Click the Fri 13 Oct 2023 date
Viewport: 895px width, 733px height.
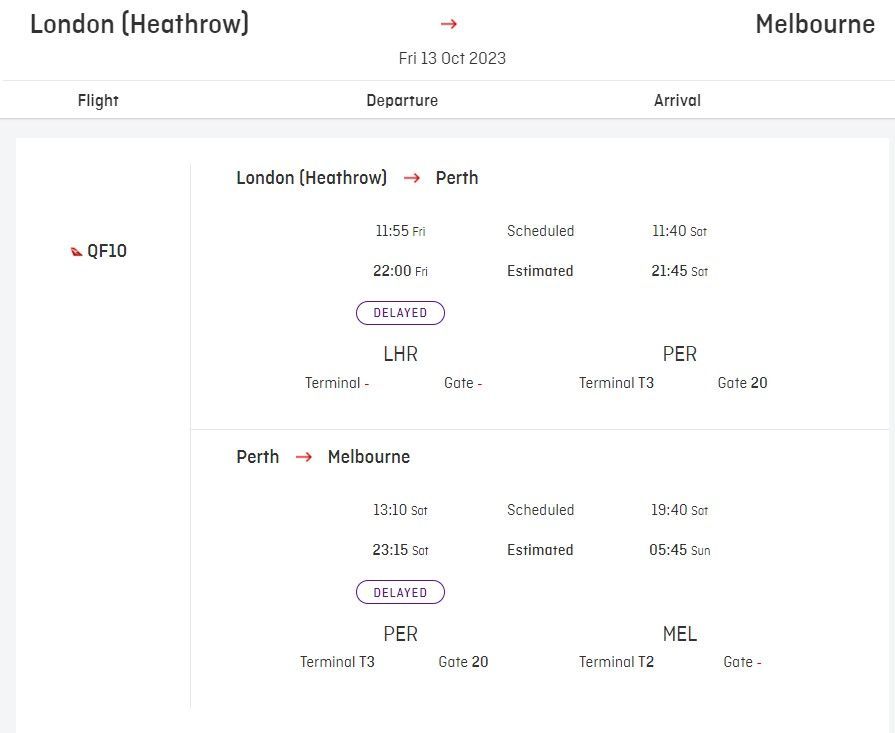pyautogui.click(x=452, y=58)
